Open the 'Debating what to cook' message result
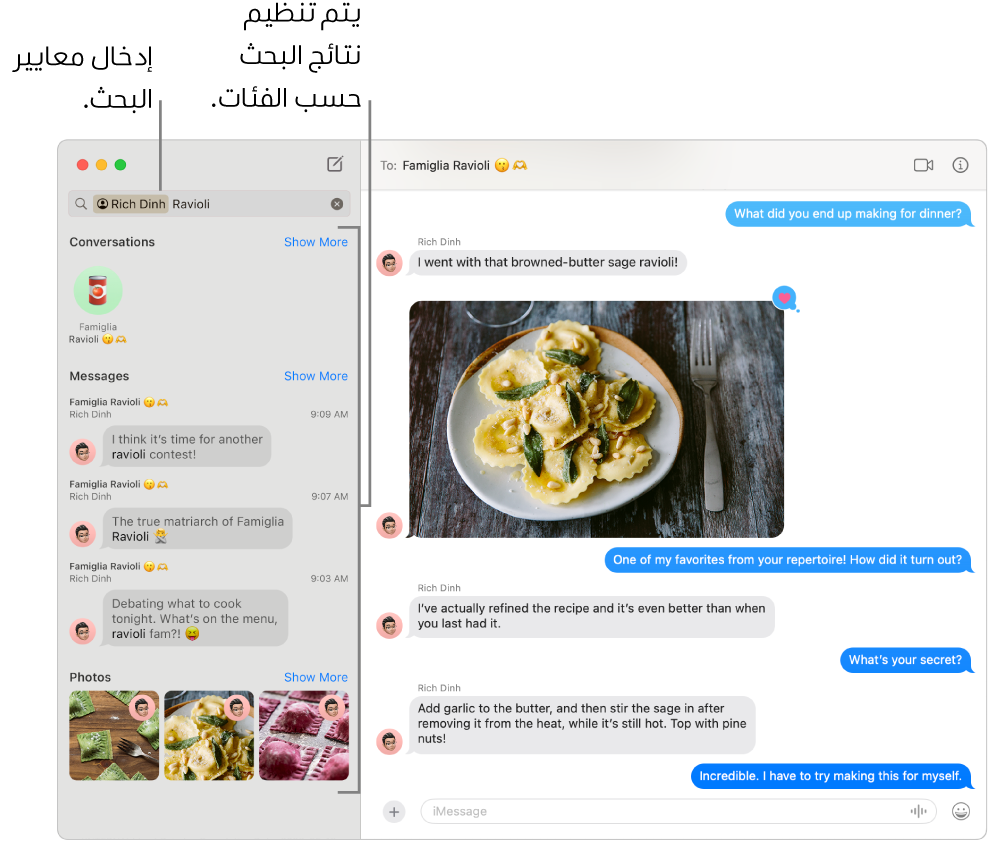The image size is (990, 841). [x=195, y=618]
